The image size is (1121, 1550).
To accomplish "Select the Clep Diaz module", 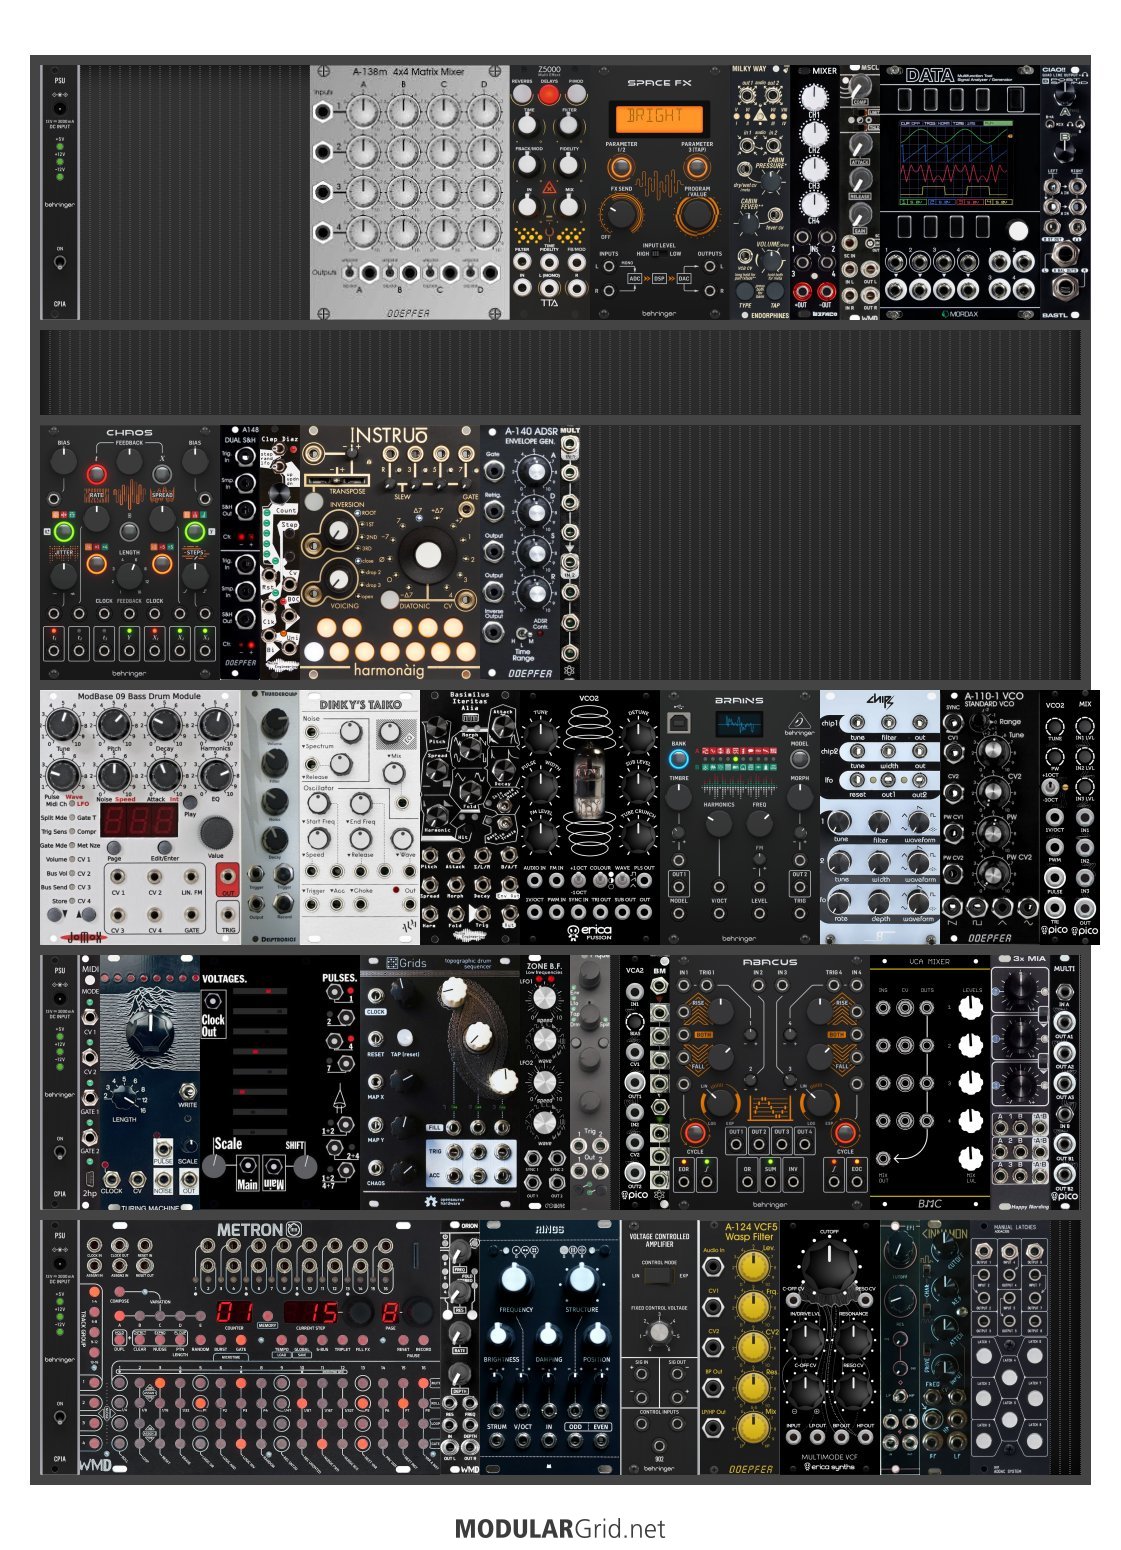I will [280, 552].
